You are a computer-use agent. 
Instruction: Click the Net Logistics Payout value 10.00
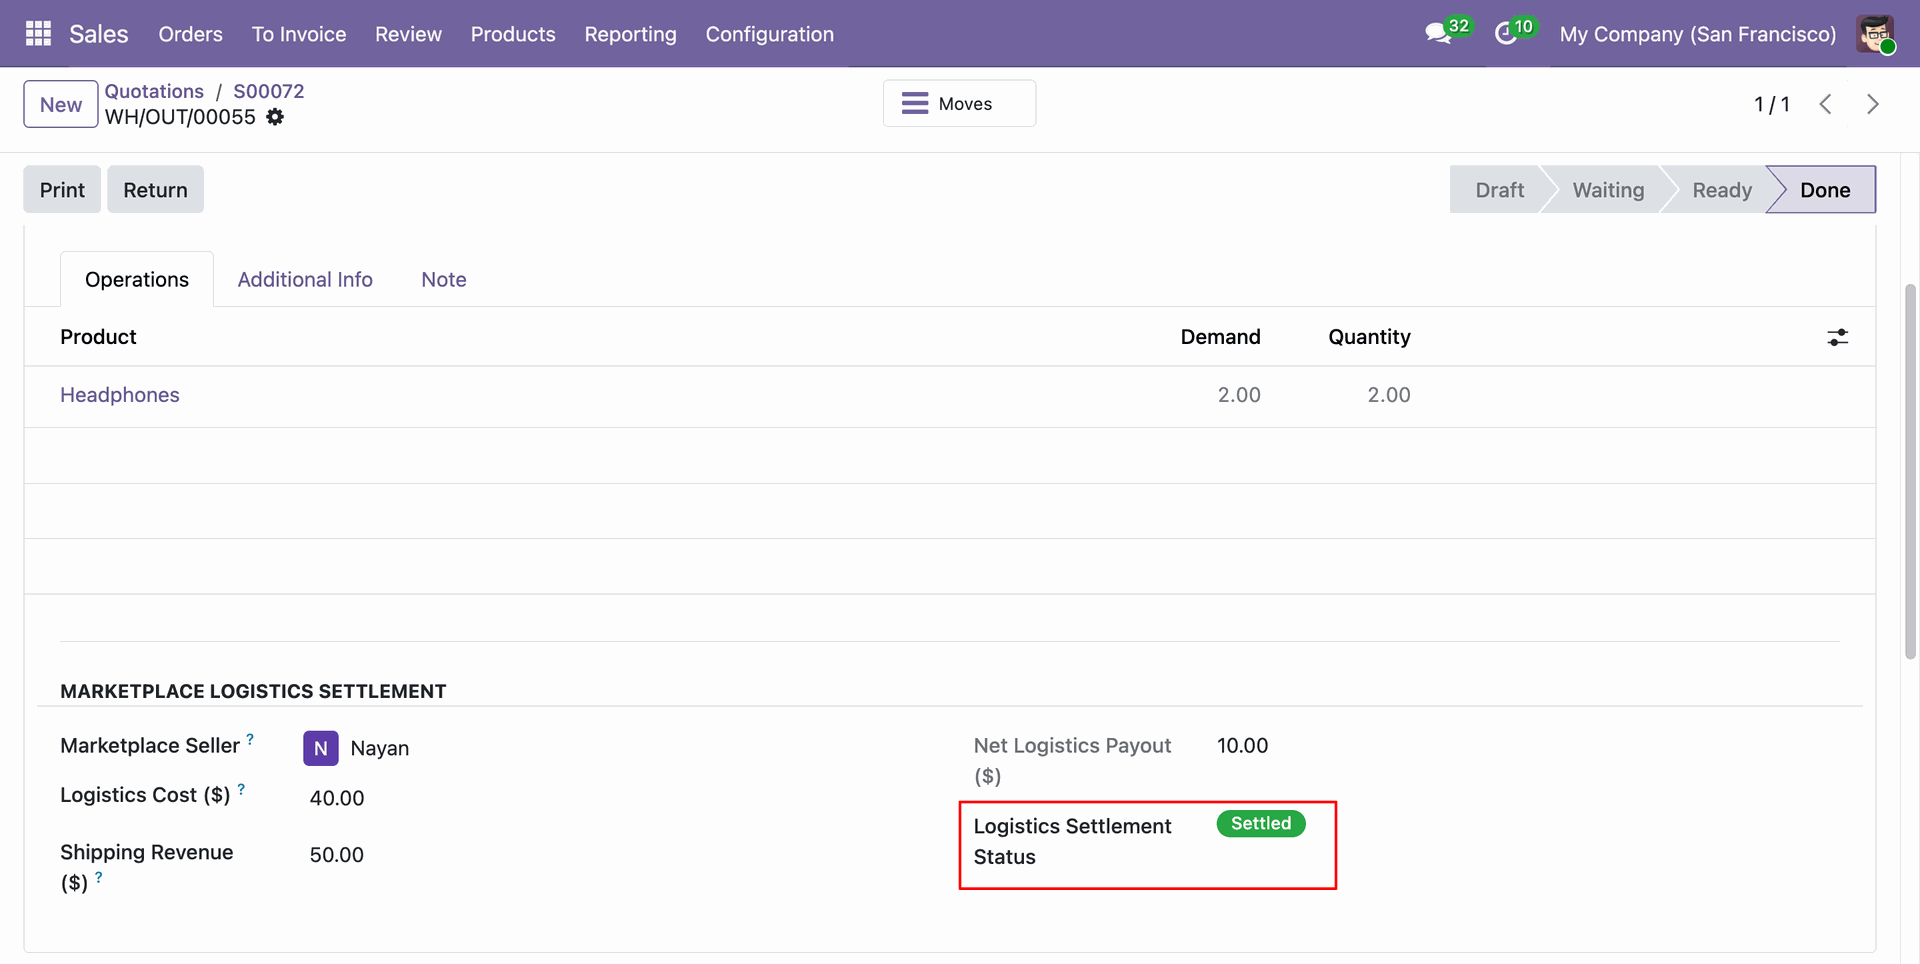(1243, 746)
